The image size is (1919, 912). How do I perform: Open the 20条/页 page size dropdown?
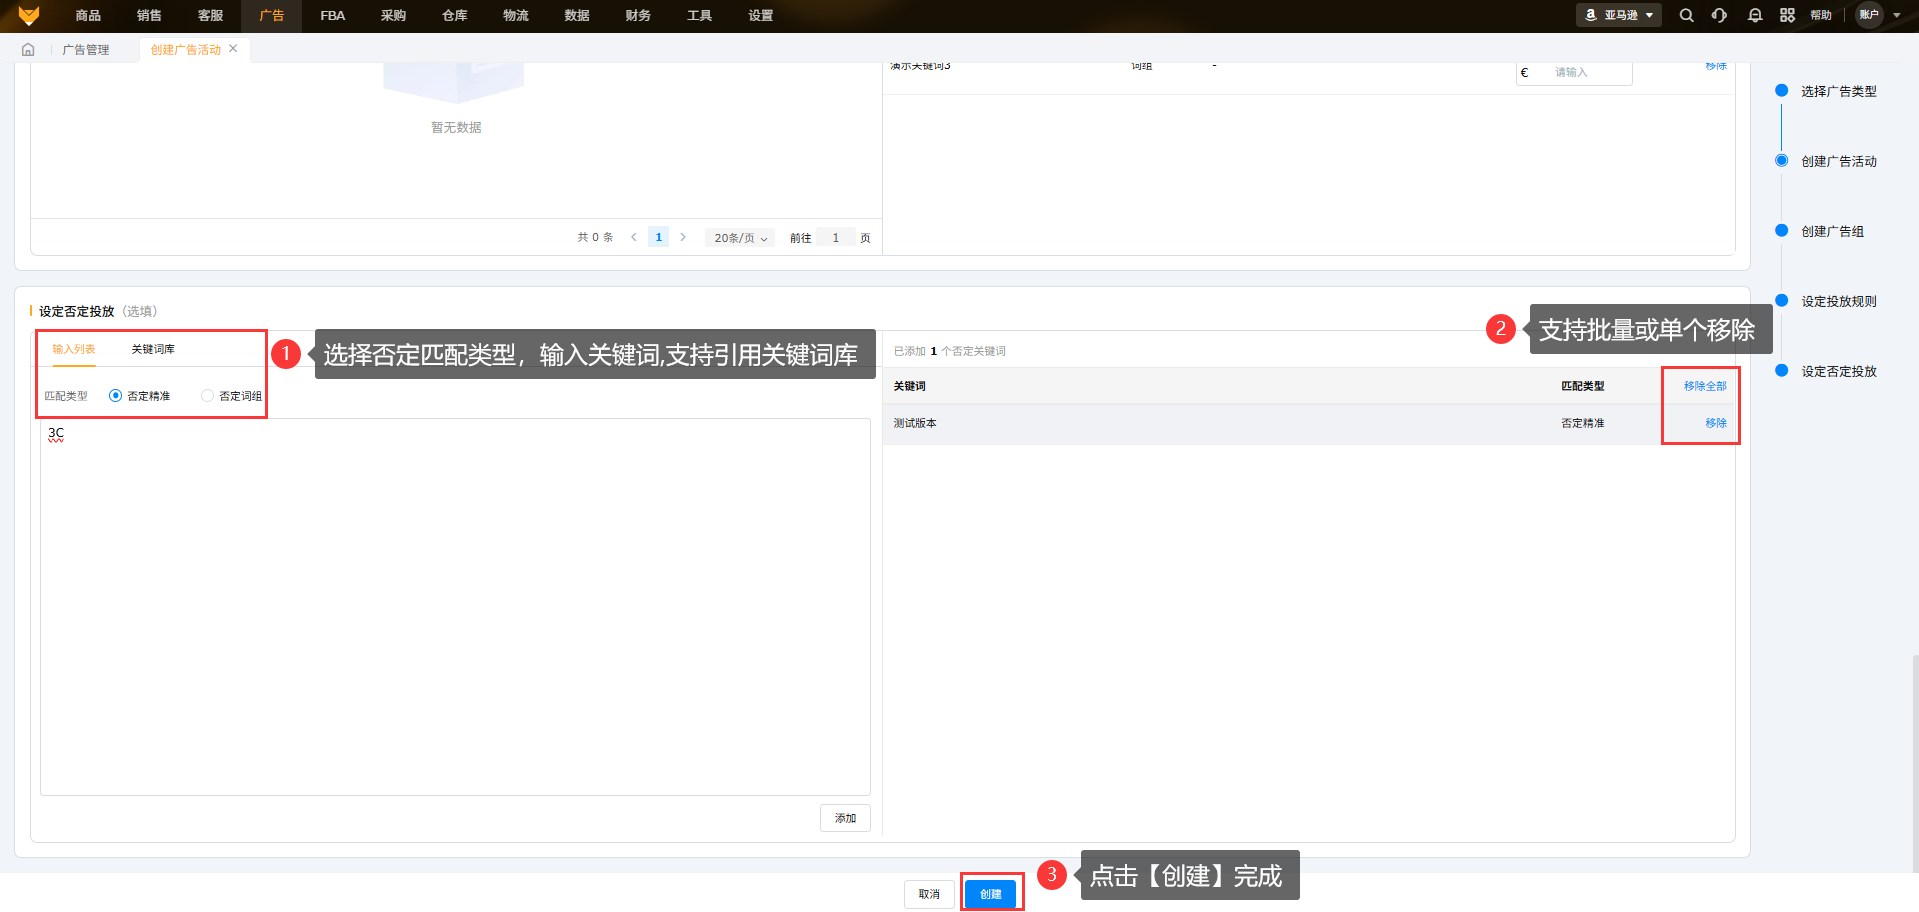click(740, 238)
